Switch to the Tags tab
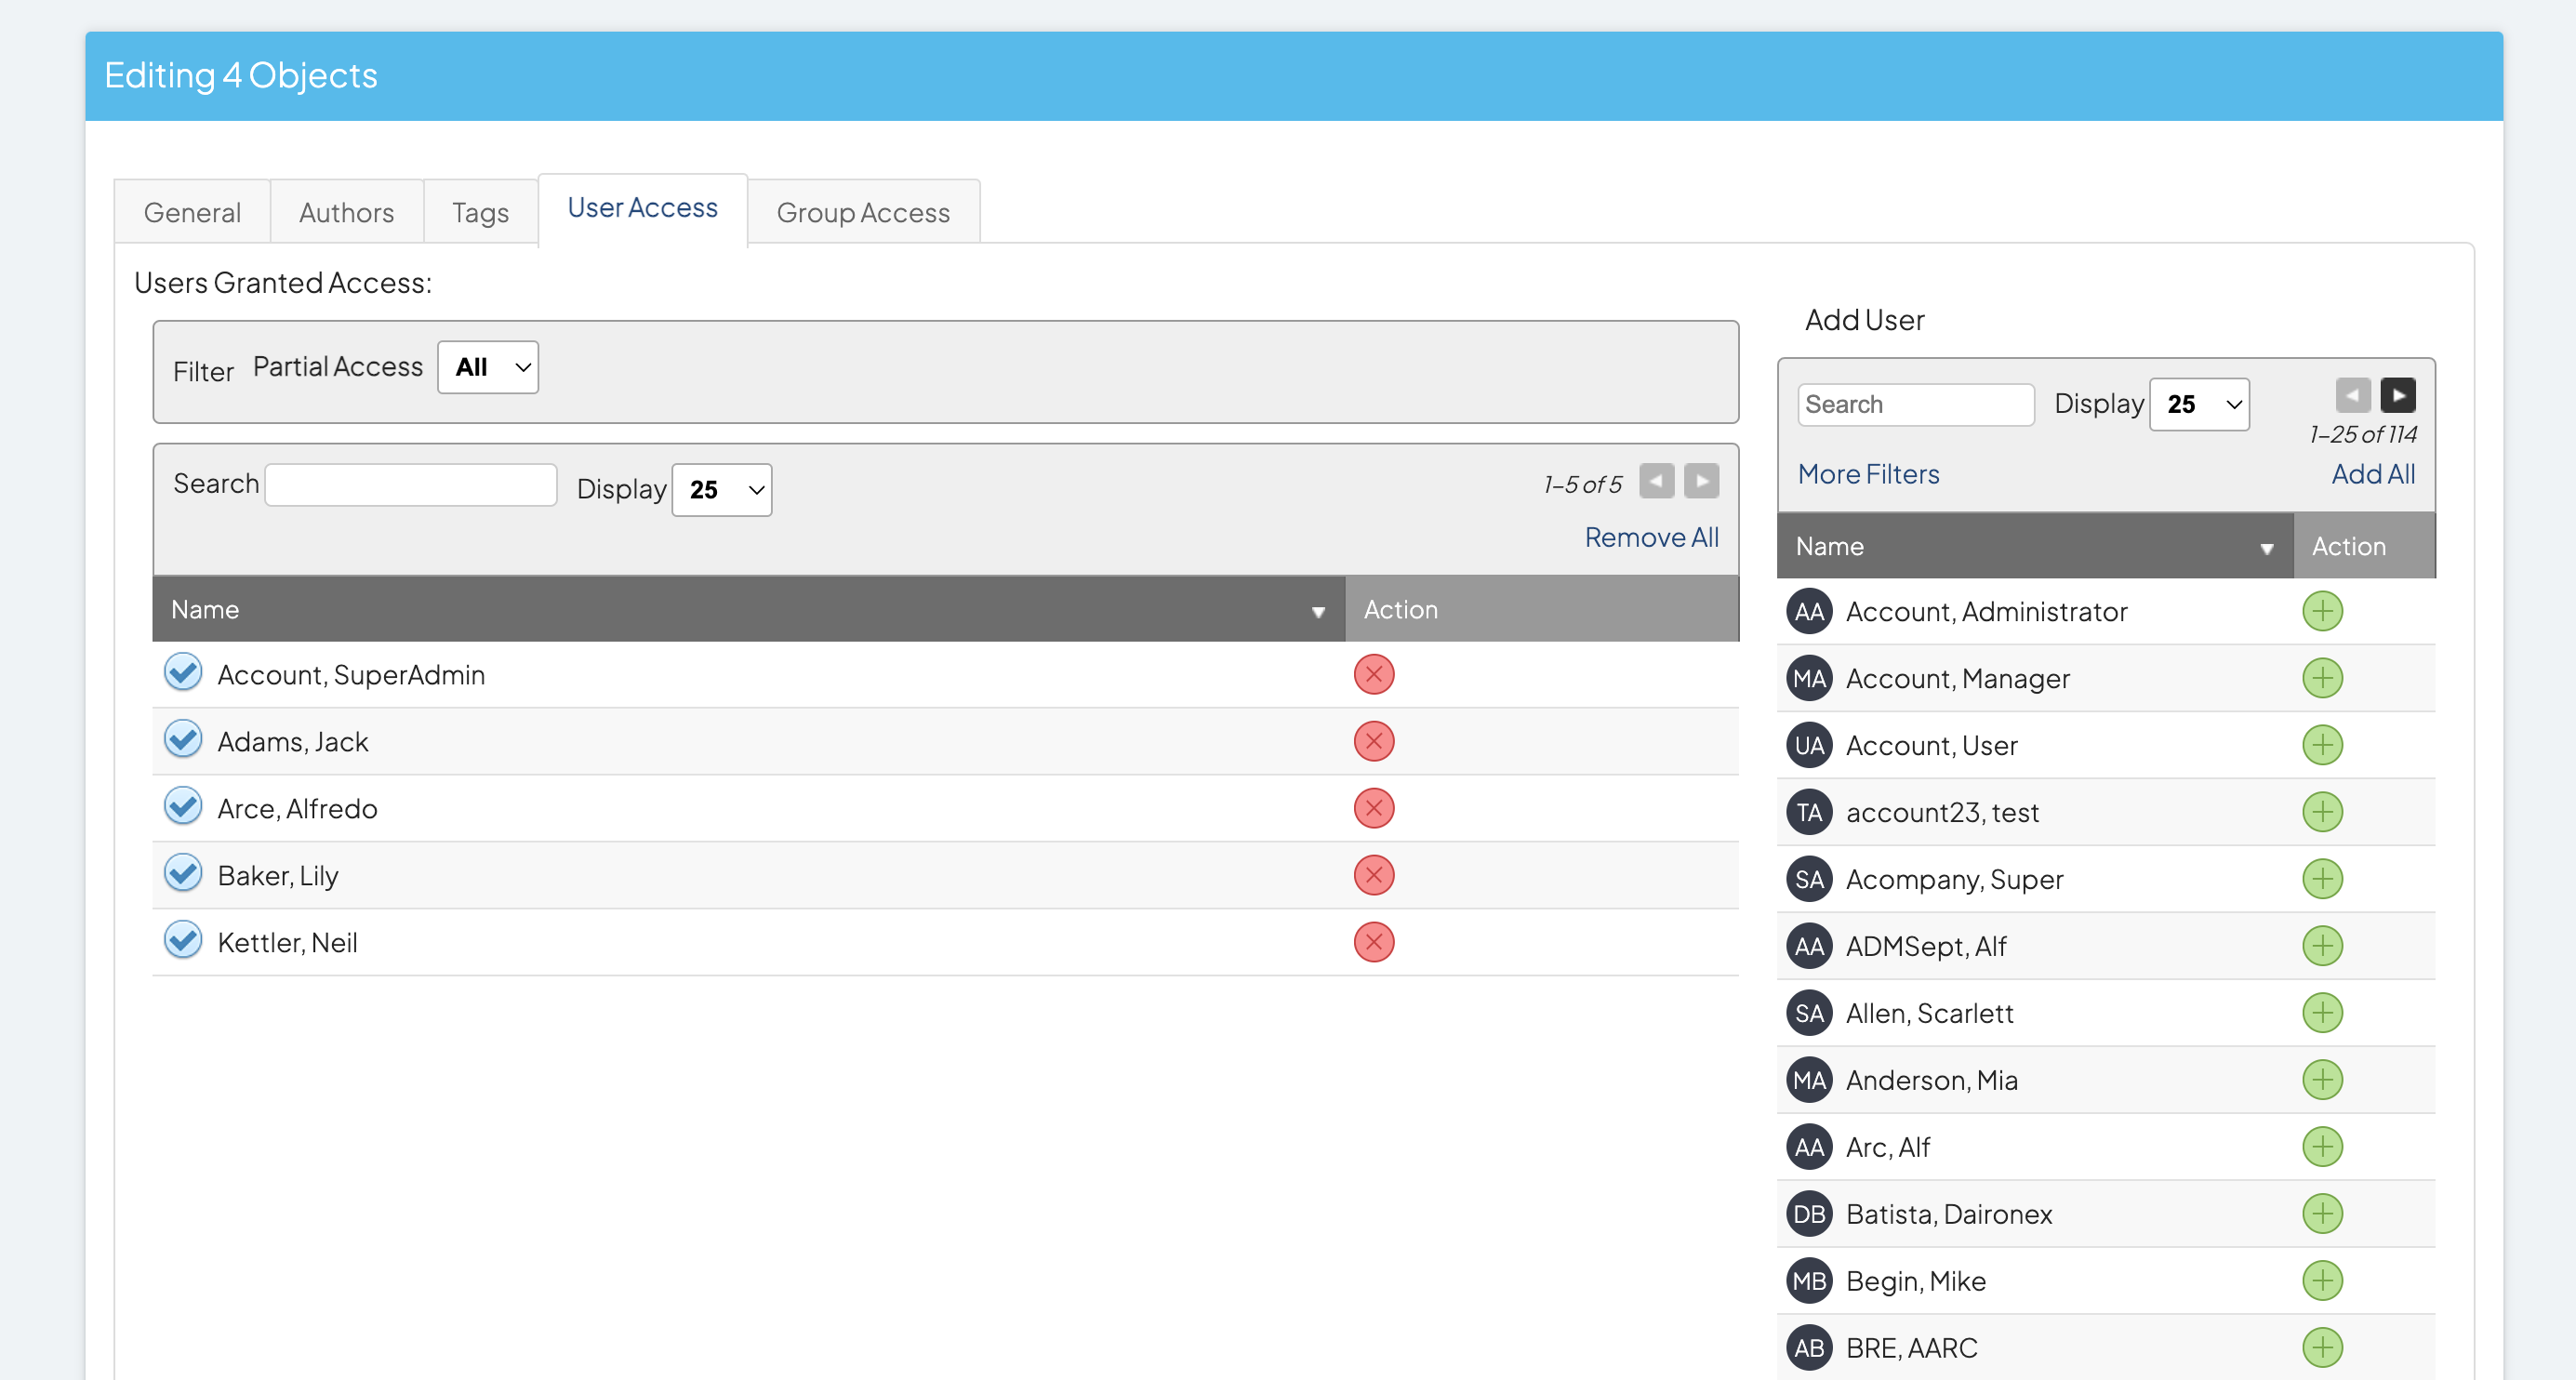 480,212
